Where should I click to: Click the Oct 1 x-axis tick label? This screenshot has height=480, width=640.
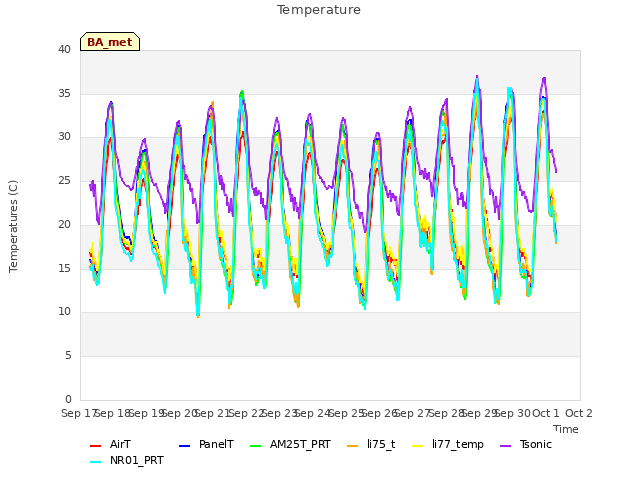coord(546,413)
